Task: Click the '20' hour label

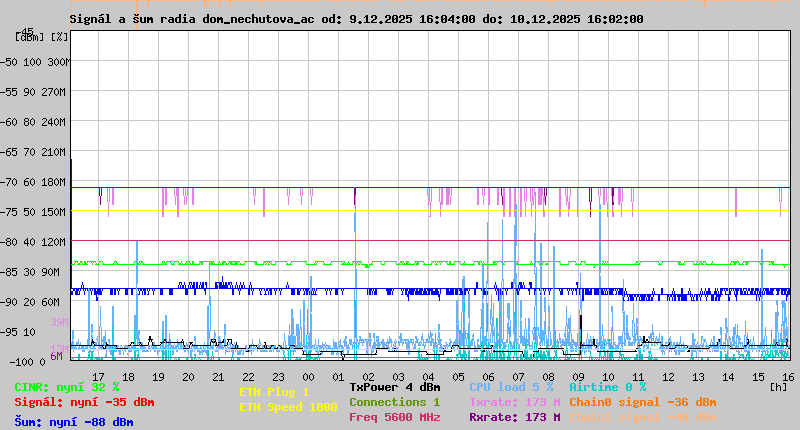Action: point(188,377)
